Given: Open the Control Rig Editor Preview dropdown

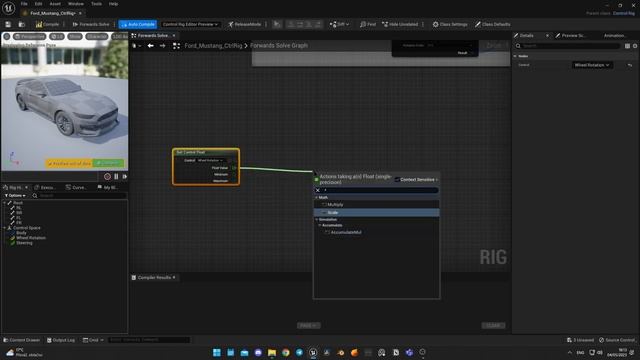Looking at the screenshot, I should (190, 24).
